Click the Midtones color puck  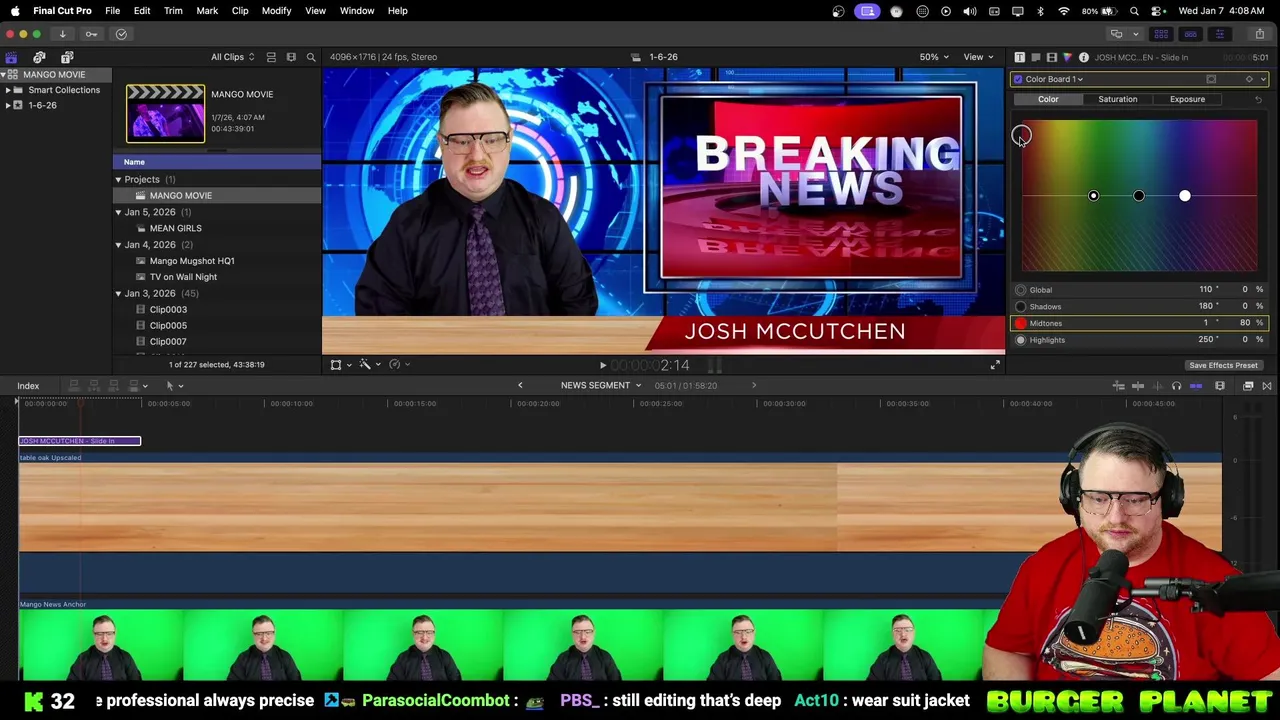click(1021, 135)
